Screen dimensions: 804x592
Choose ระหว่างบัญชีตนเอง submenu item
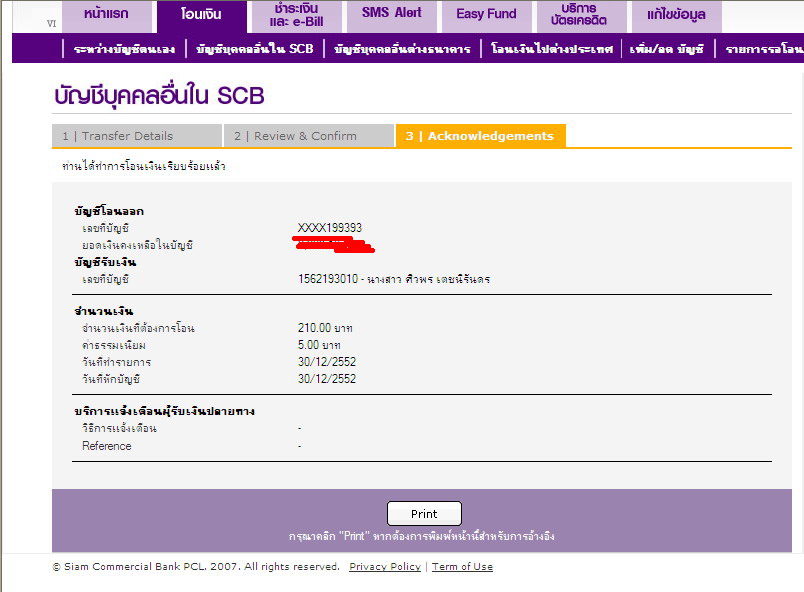pyautogui.click(x=125, y=49)
